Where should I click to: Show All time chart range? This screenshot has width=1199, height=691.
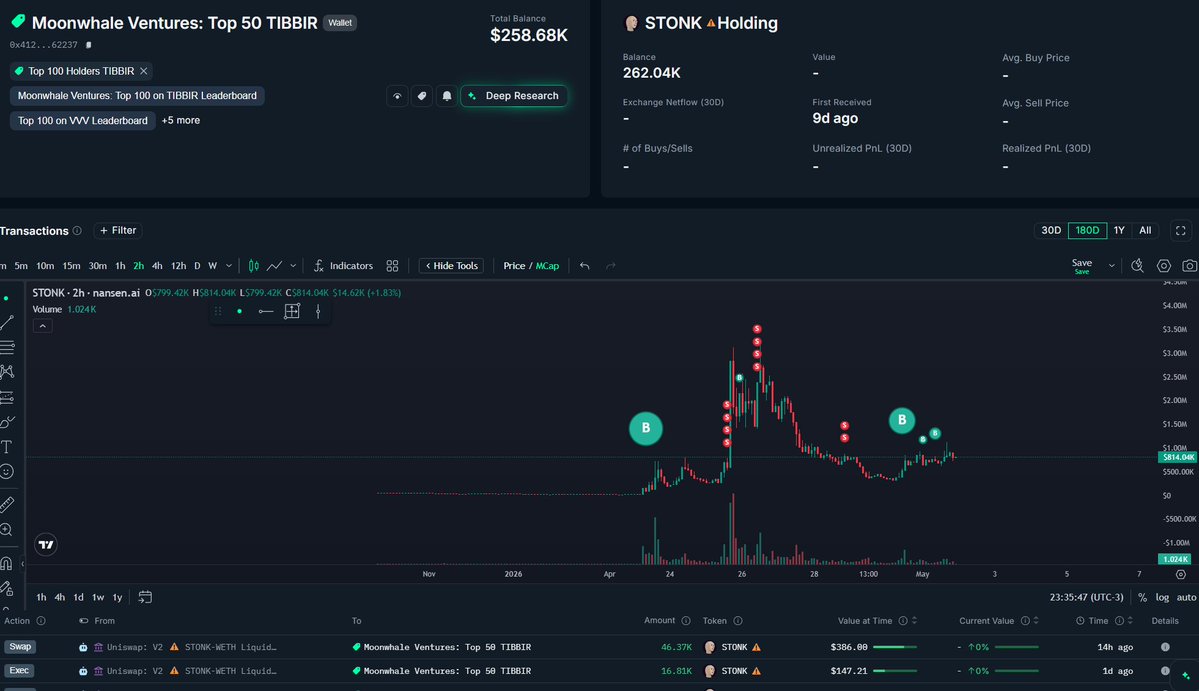[x=1145, y=230]
